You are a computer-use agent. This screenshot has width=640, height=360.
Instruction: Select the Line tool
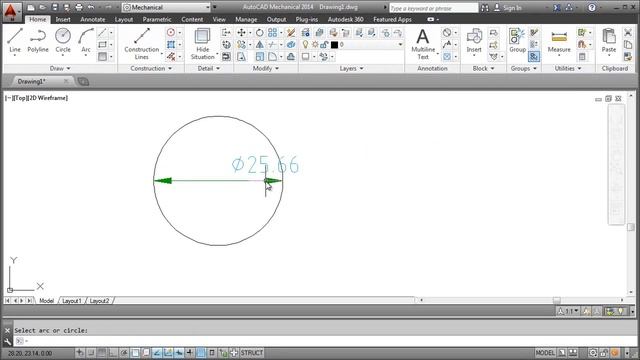pyautogui.click(x=15, y=41)
